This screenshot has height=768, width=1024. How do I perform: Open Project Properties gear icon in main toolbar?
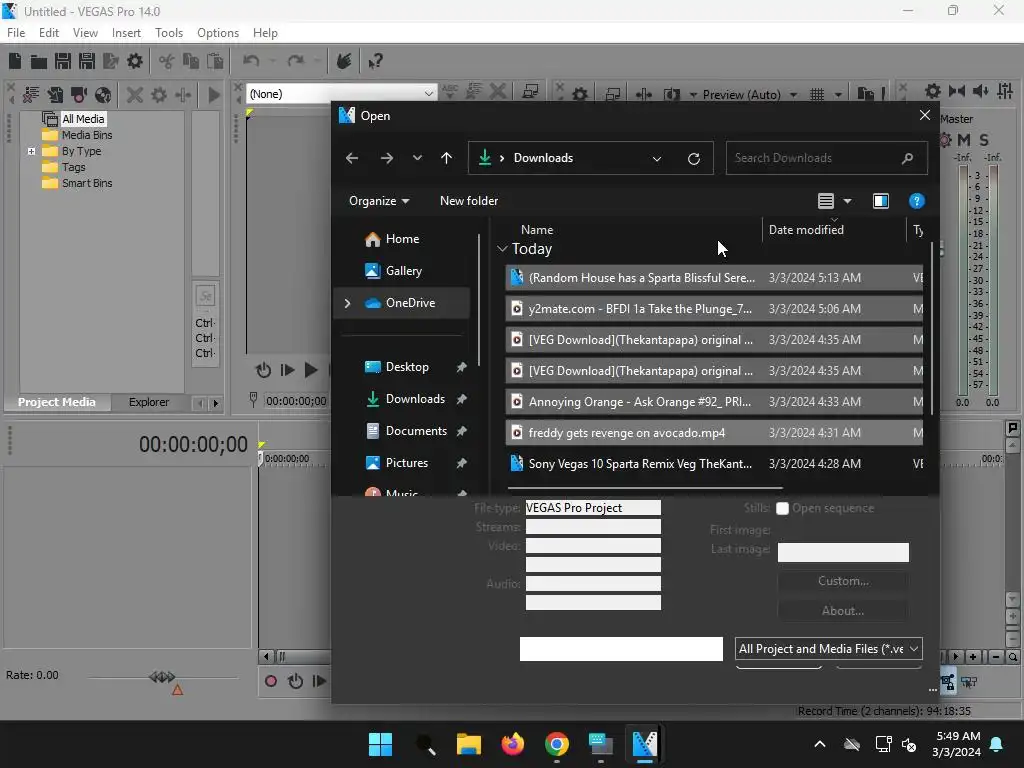tap(135, 61)
